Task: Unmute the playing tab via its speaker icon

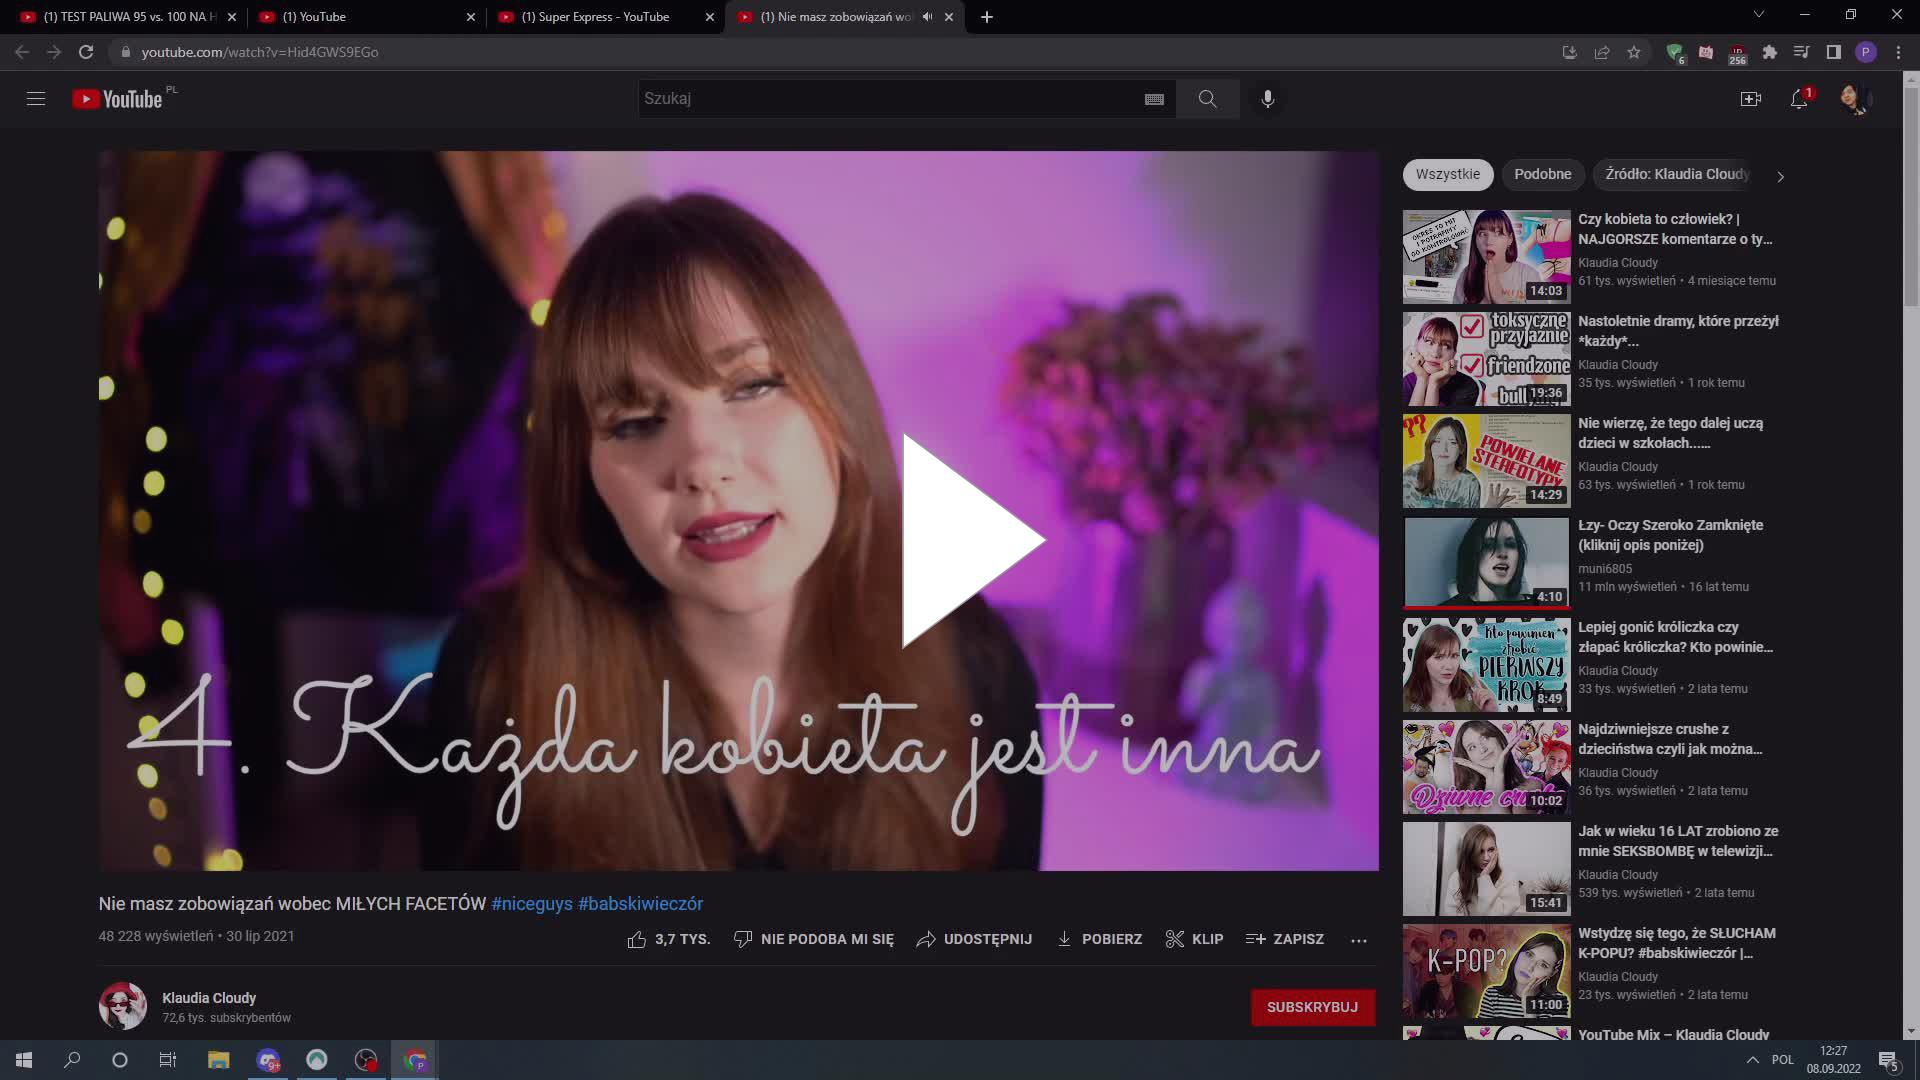Action: [926, 16]
